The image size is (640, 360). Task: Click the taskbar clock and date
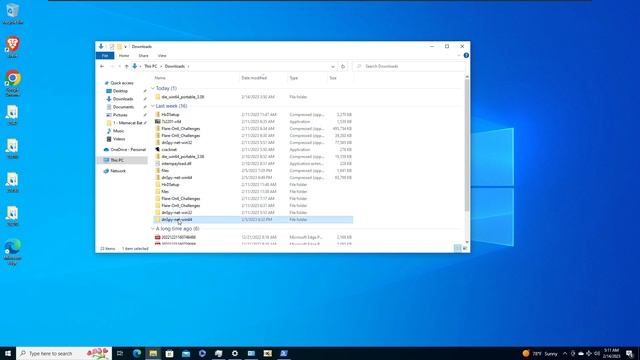[x=611, y=353]
